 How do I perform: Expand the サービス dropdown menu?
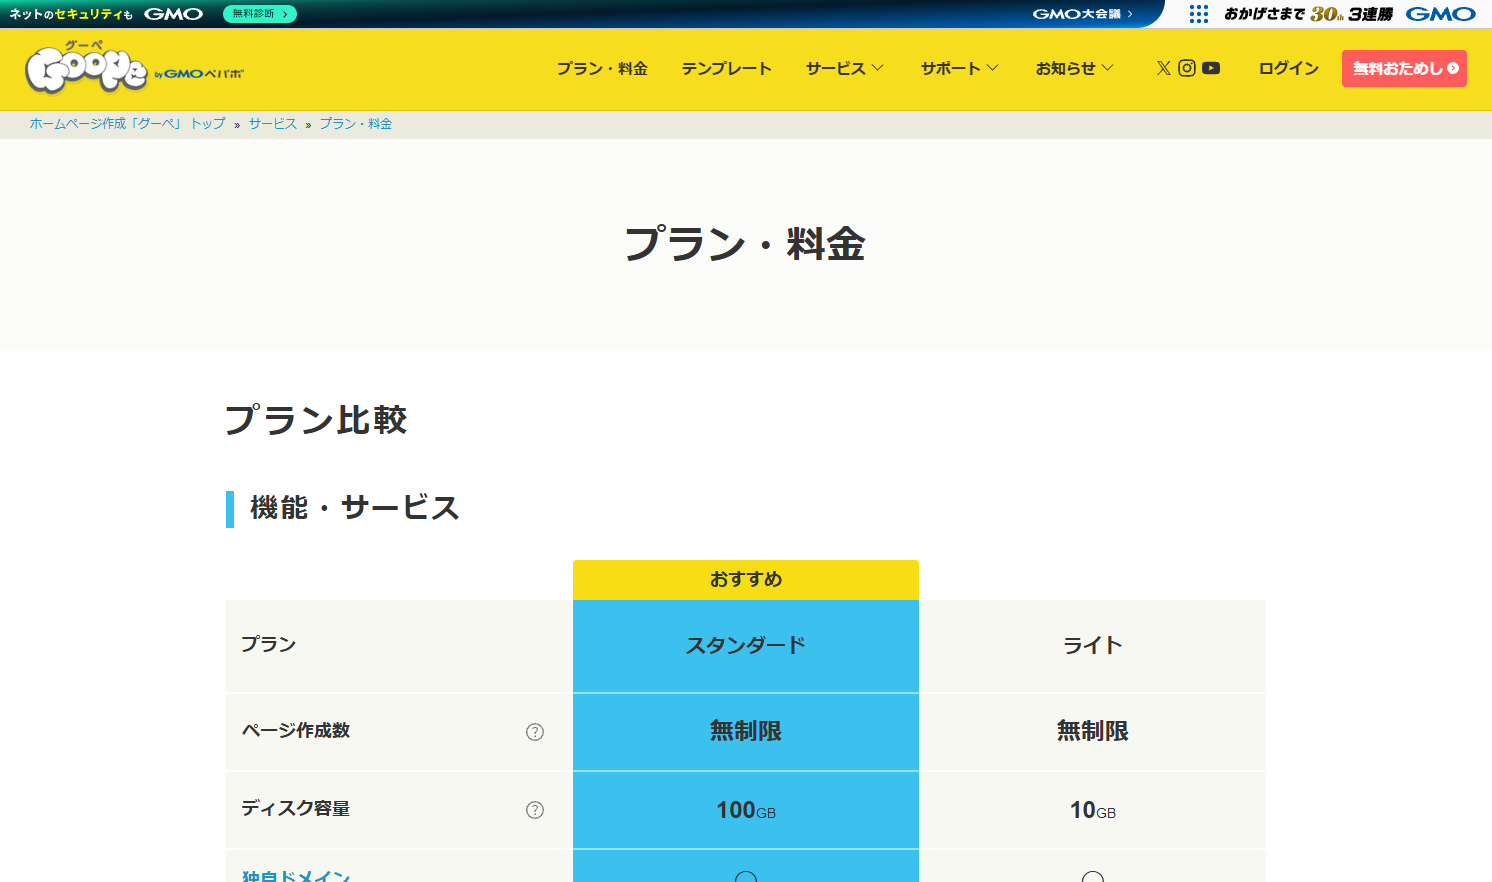(843, 68)
